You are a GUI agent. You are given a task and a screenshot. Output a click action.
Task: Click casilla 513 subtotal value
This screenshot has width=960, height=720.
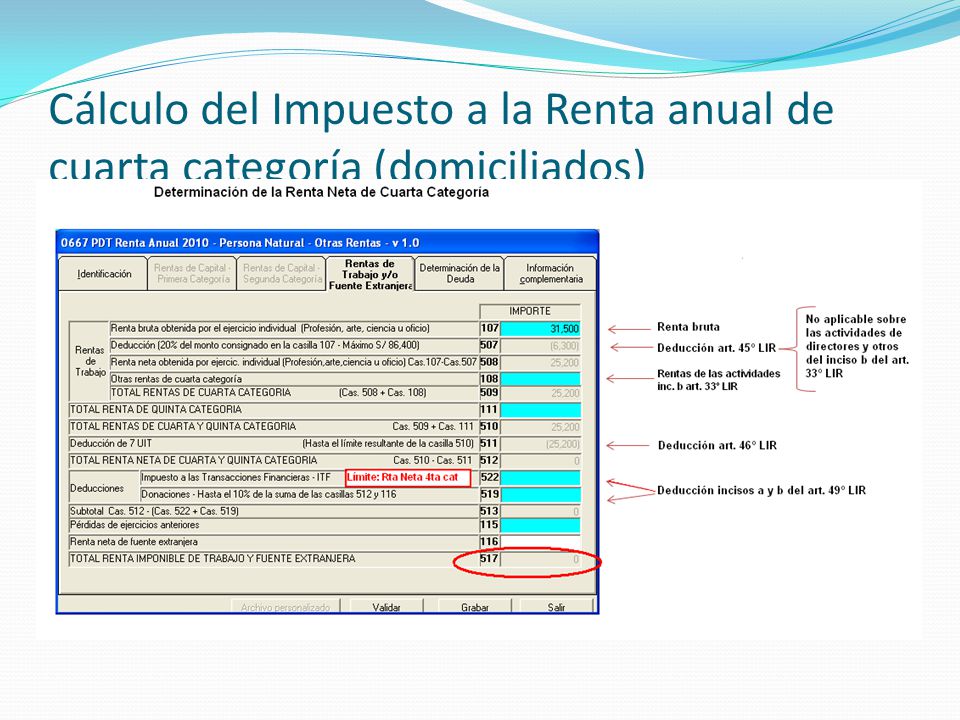[x=540, y=511]
